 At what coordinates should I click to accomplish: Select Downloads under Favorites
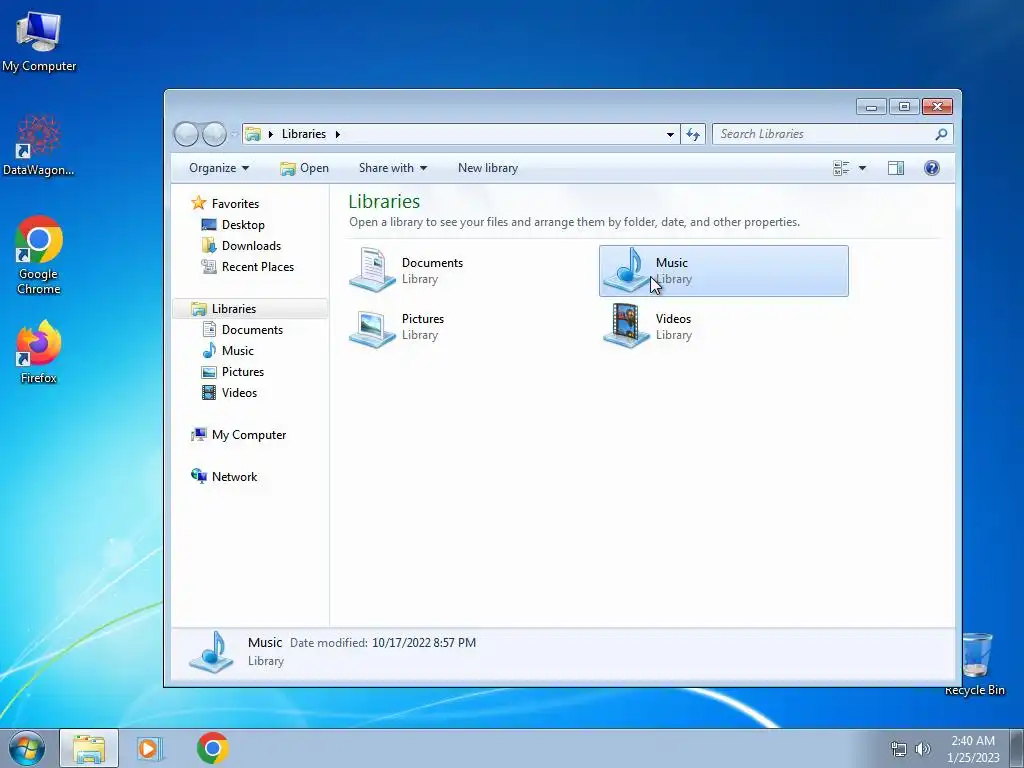251,246
